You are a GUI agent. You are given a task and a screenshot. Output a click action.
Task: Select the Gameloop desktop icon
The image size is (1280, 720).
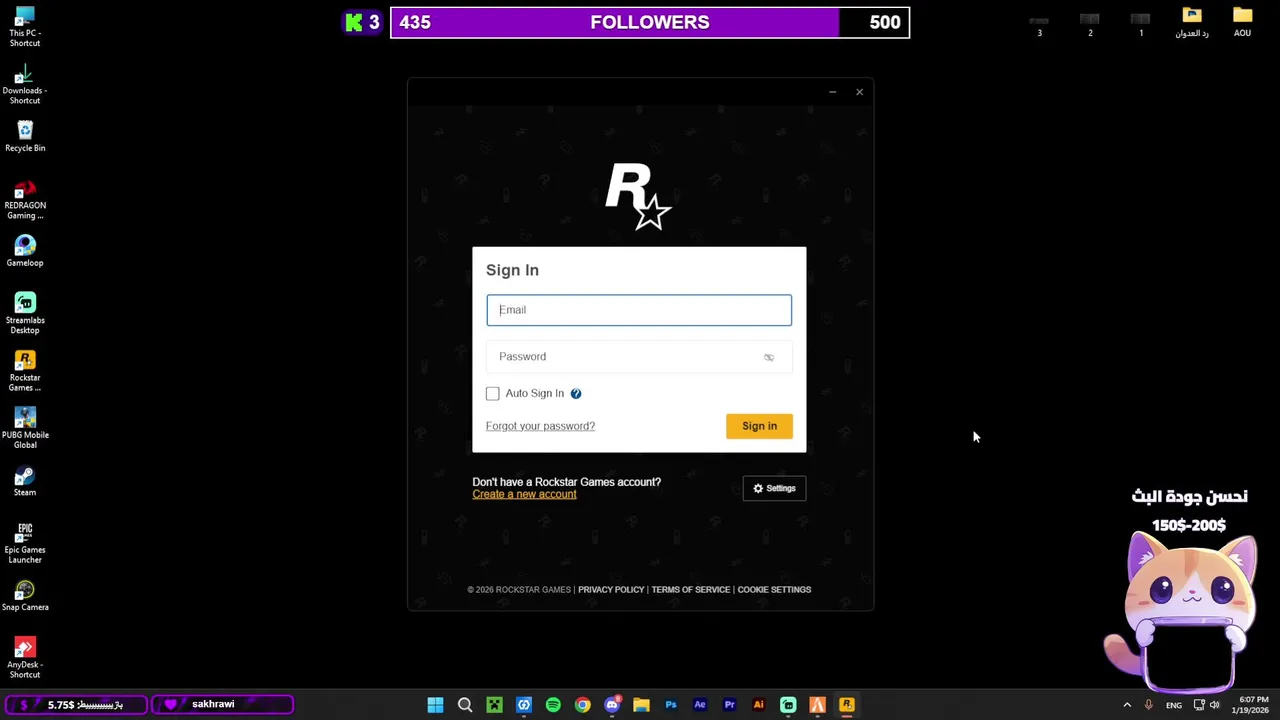[25, 252]
